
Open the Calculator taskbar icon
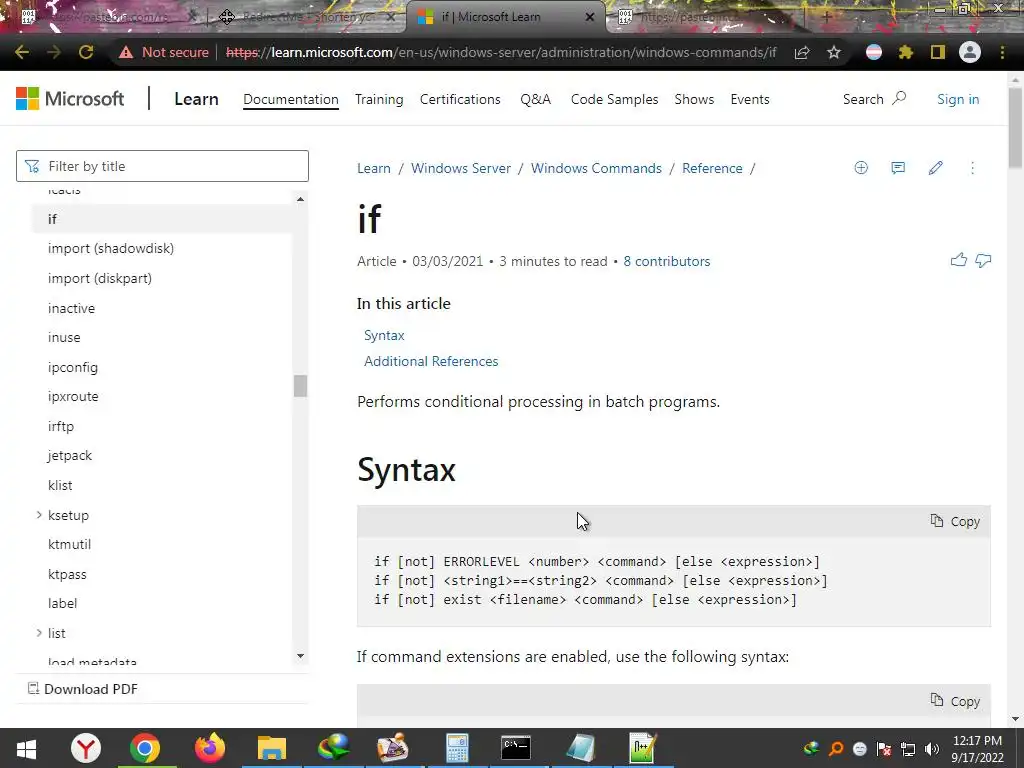[x=457, y=748]
